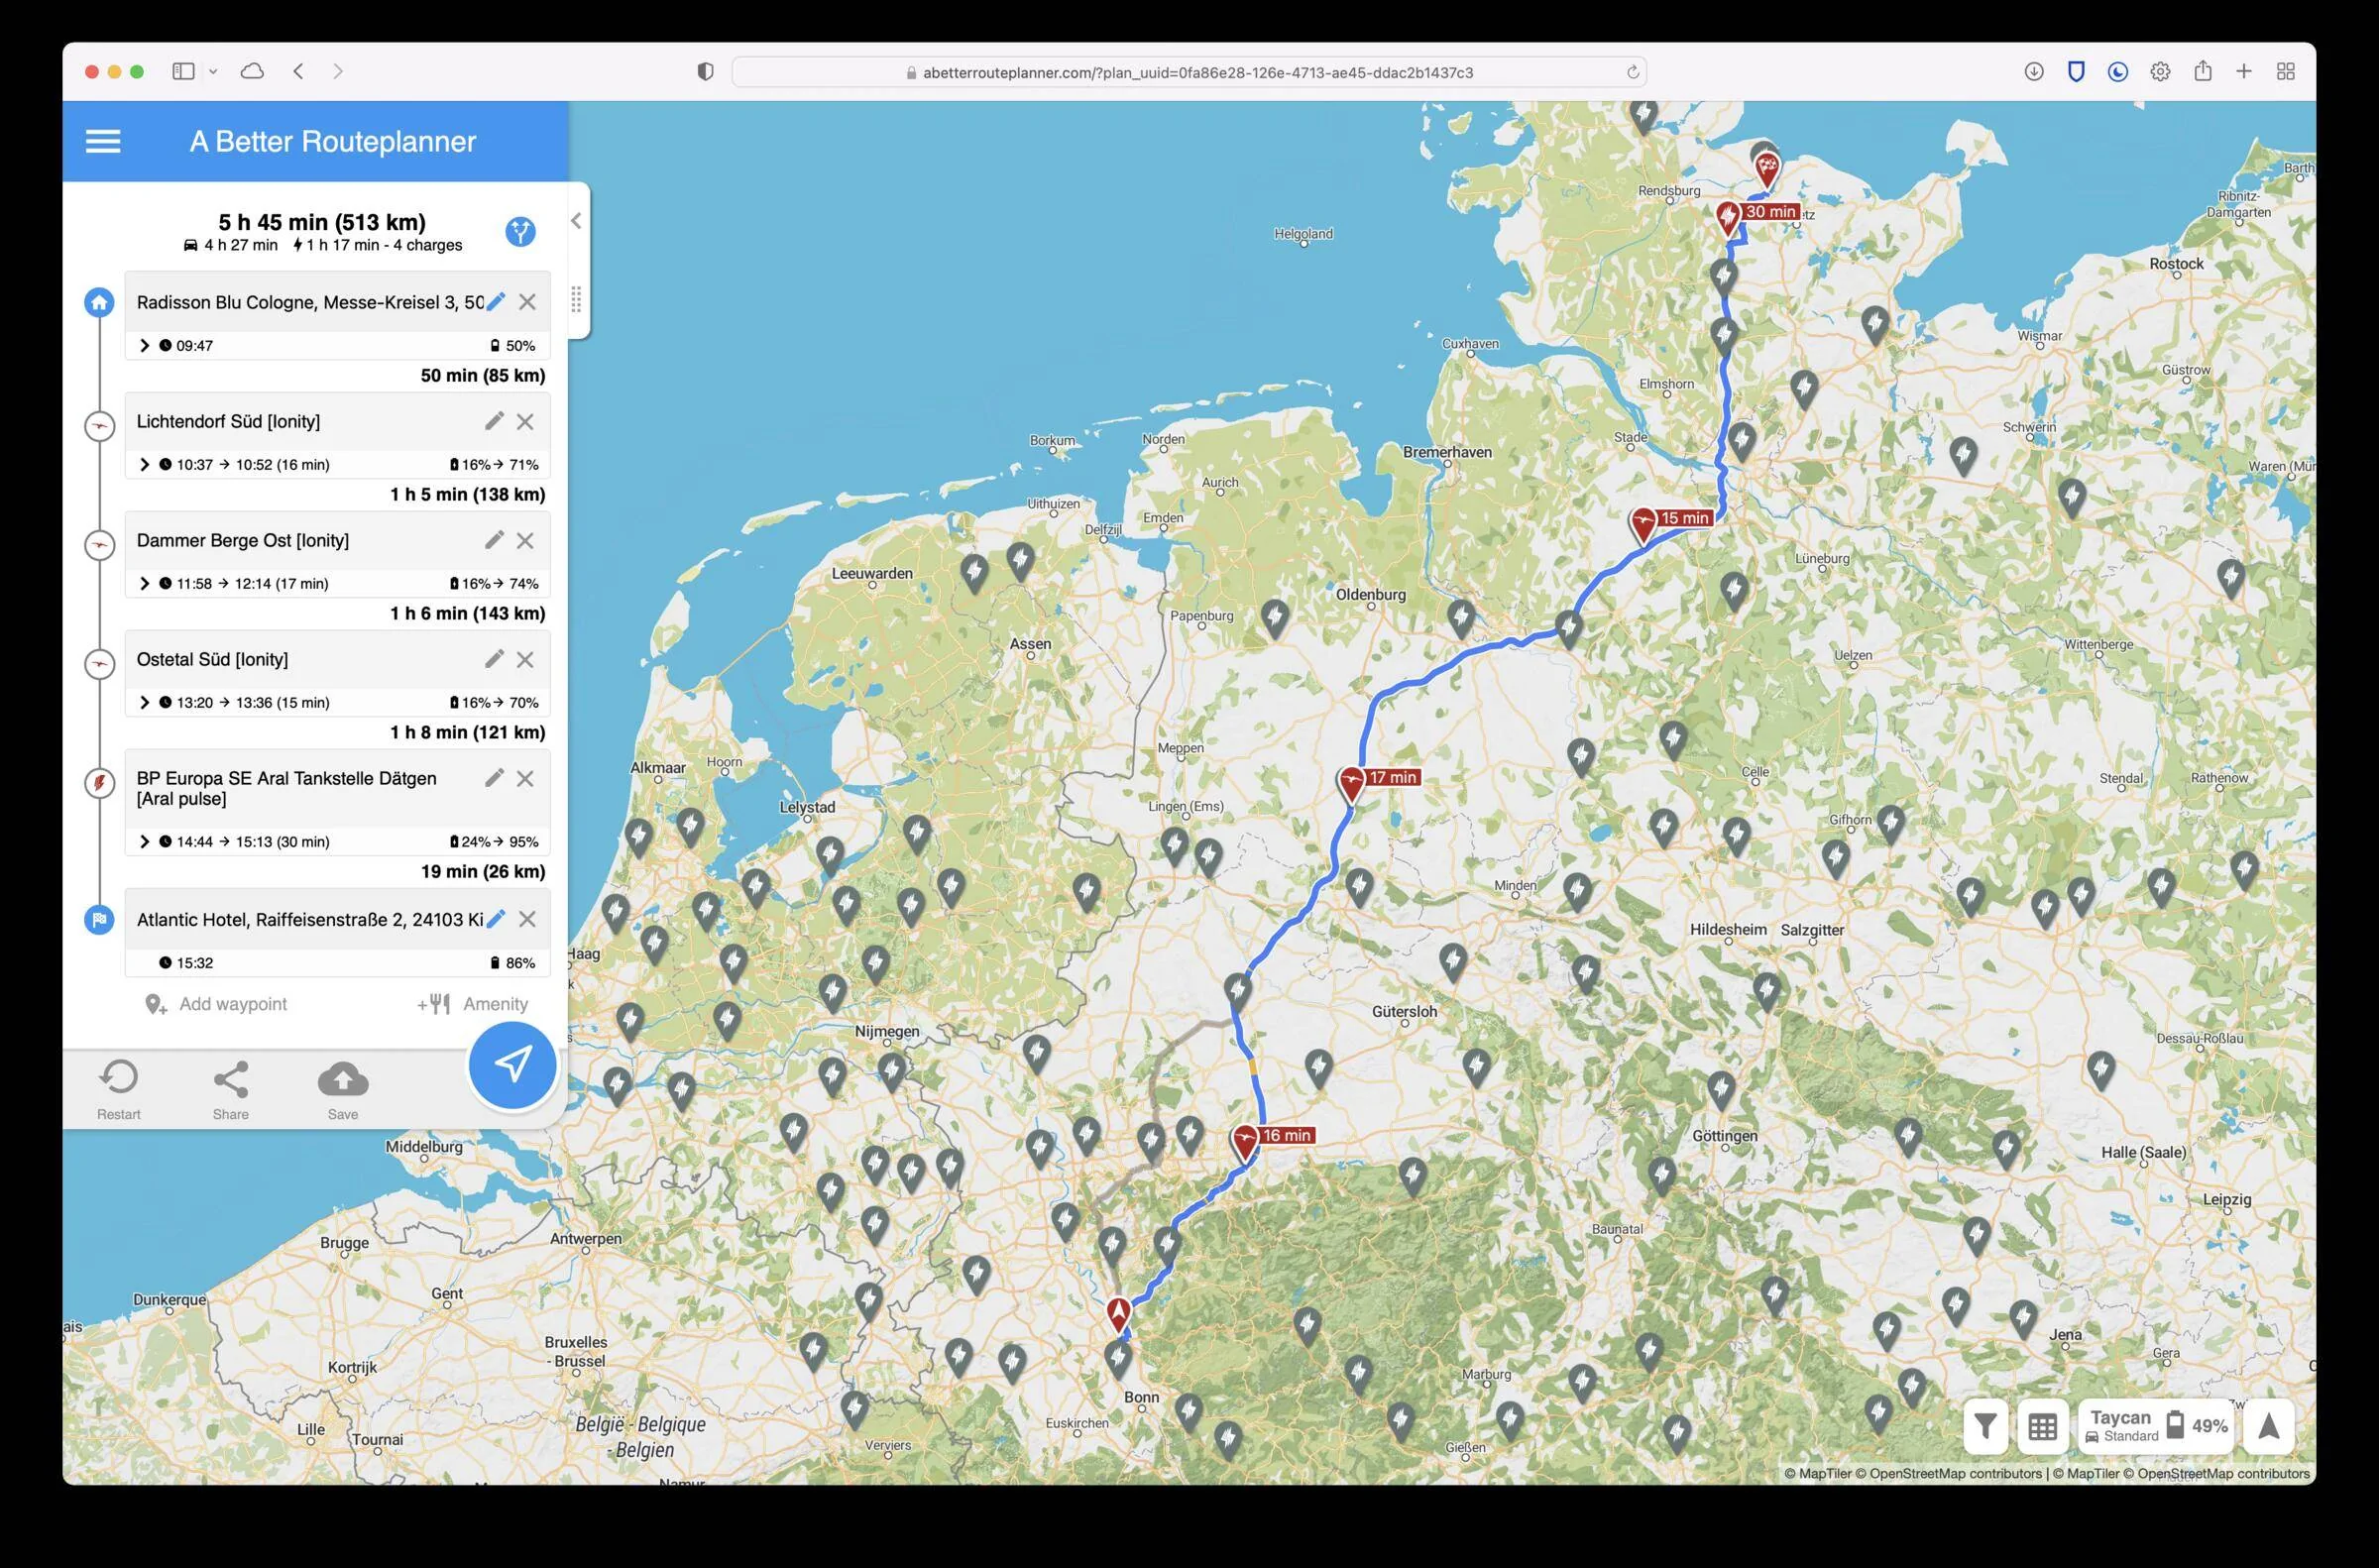
Task: Select the 17 min Ionity map marker
Action: (1352, 783)
